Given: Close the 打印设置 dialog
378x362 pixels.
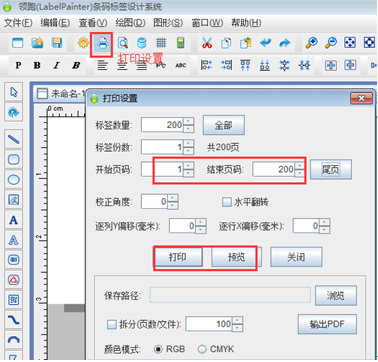Looking at the screenshot, I should point(361,98).
